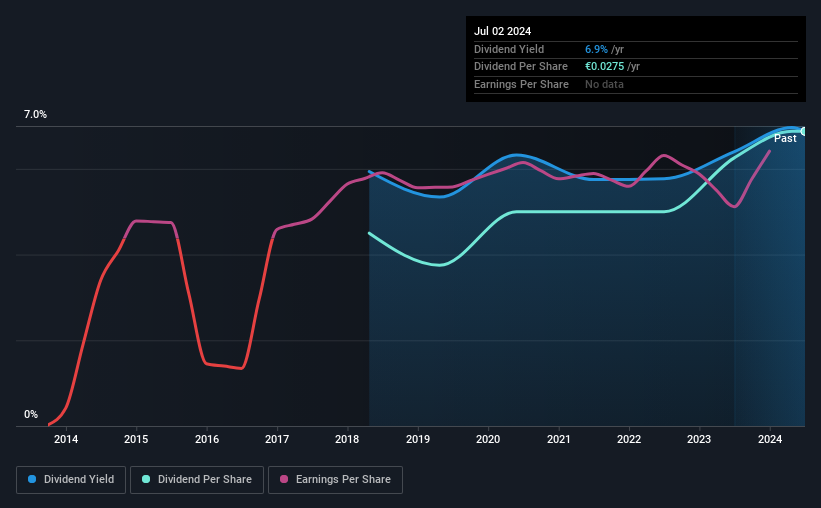Toggle the Earnings Per Share legend button

[335, 480]
